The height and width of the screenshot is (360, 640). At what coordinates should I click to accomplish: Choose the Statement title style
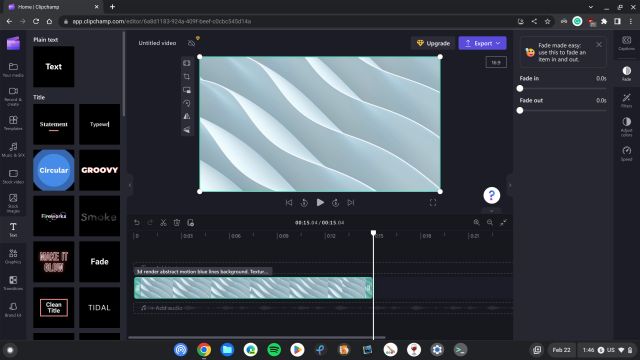(x=53, y=124)
